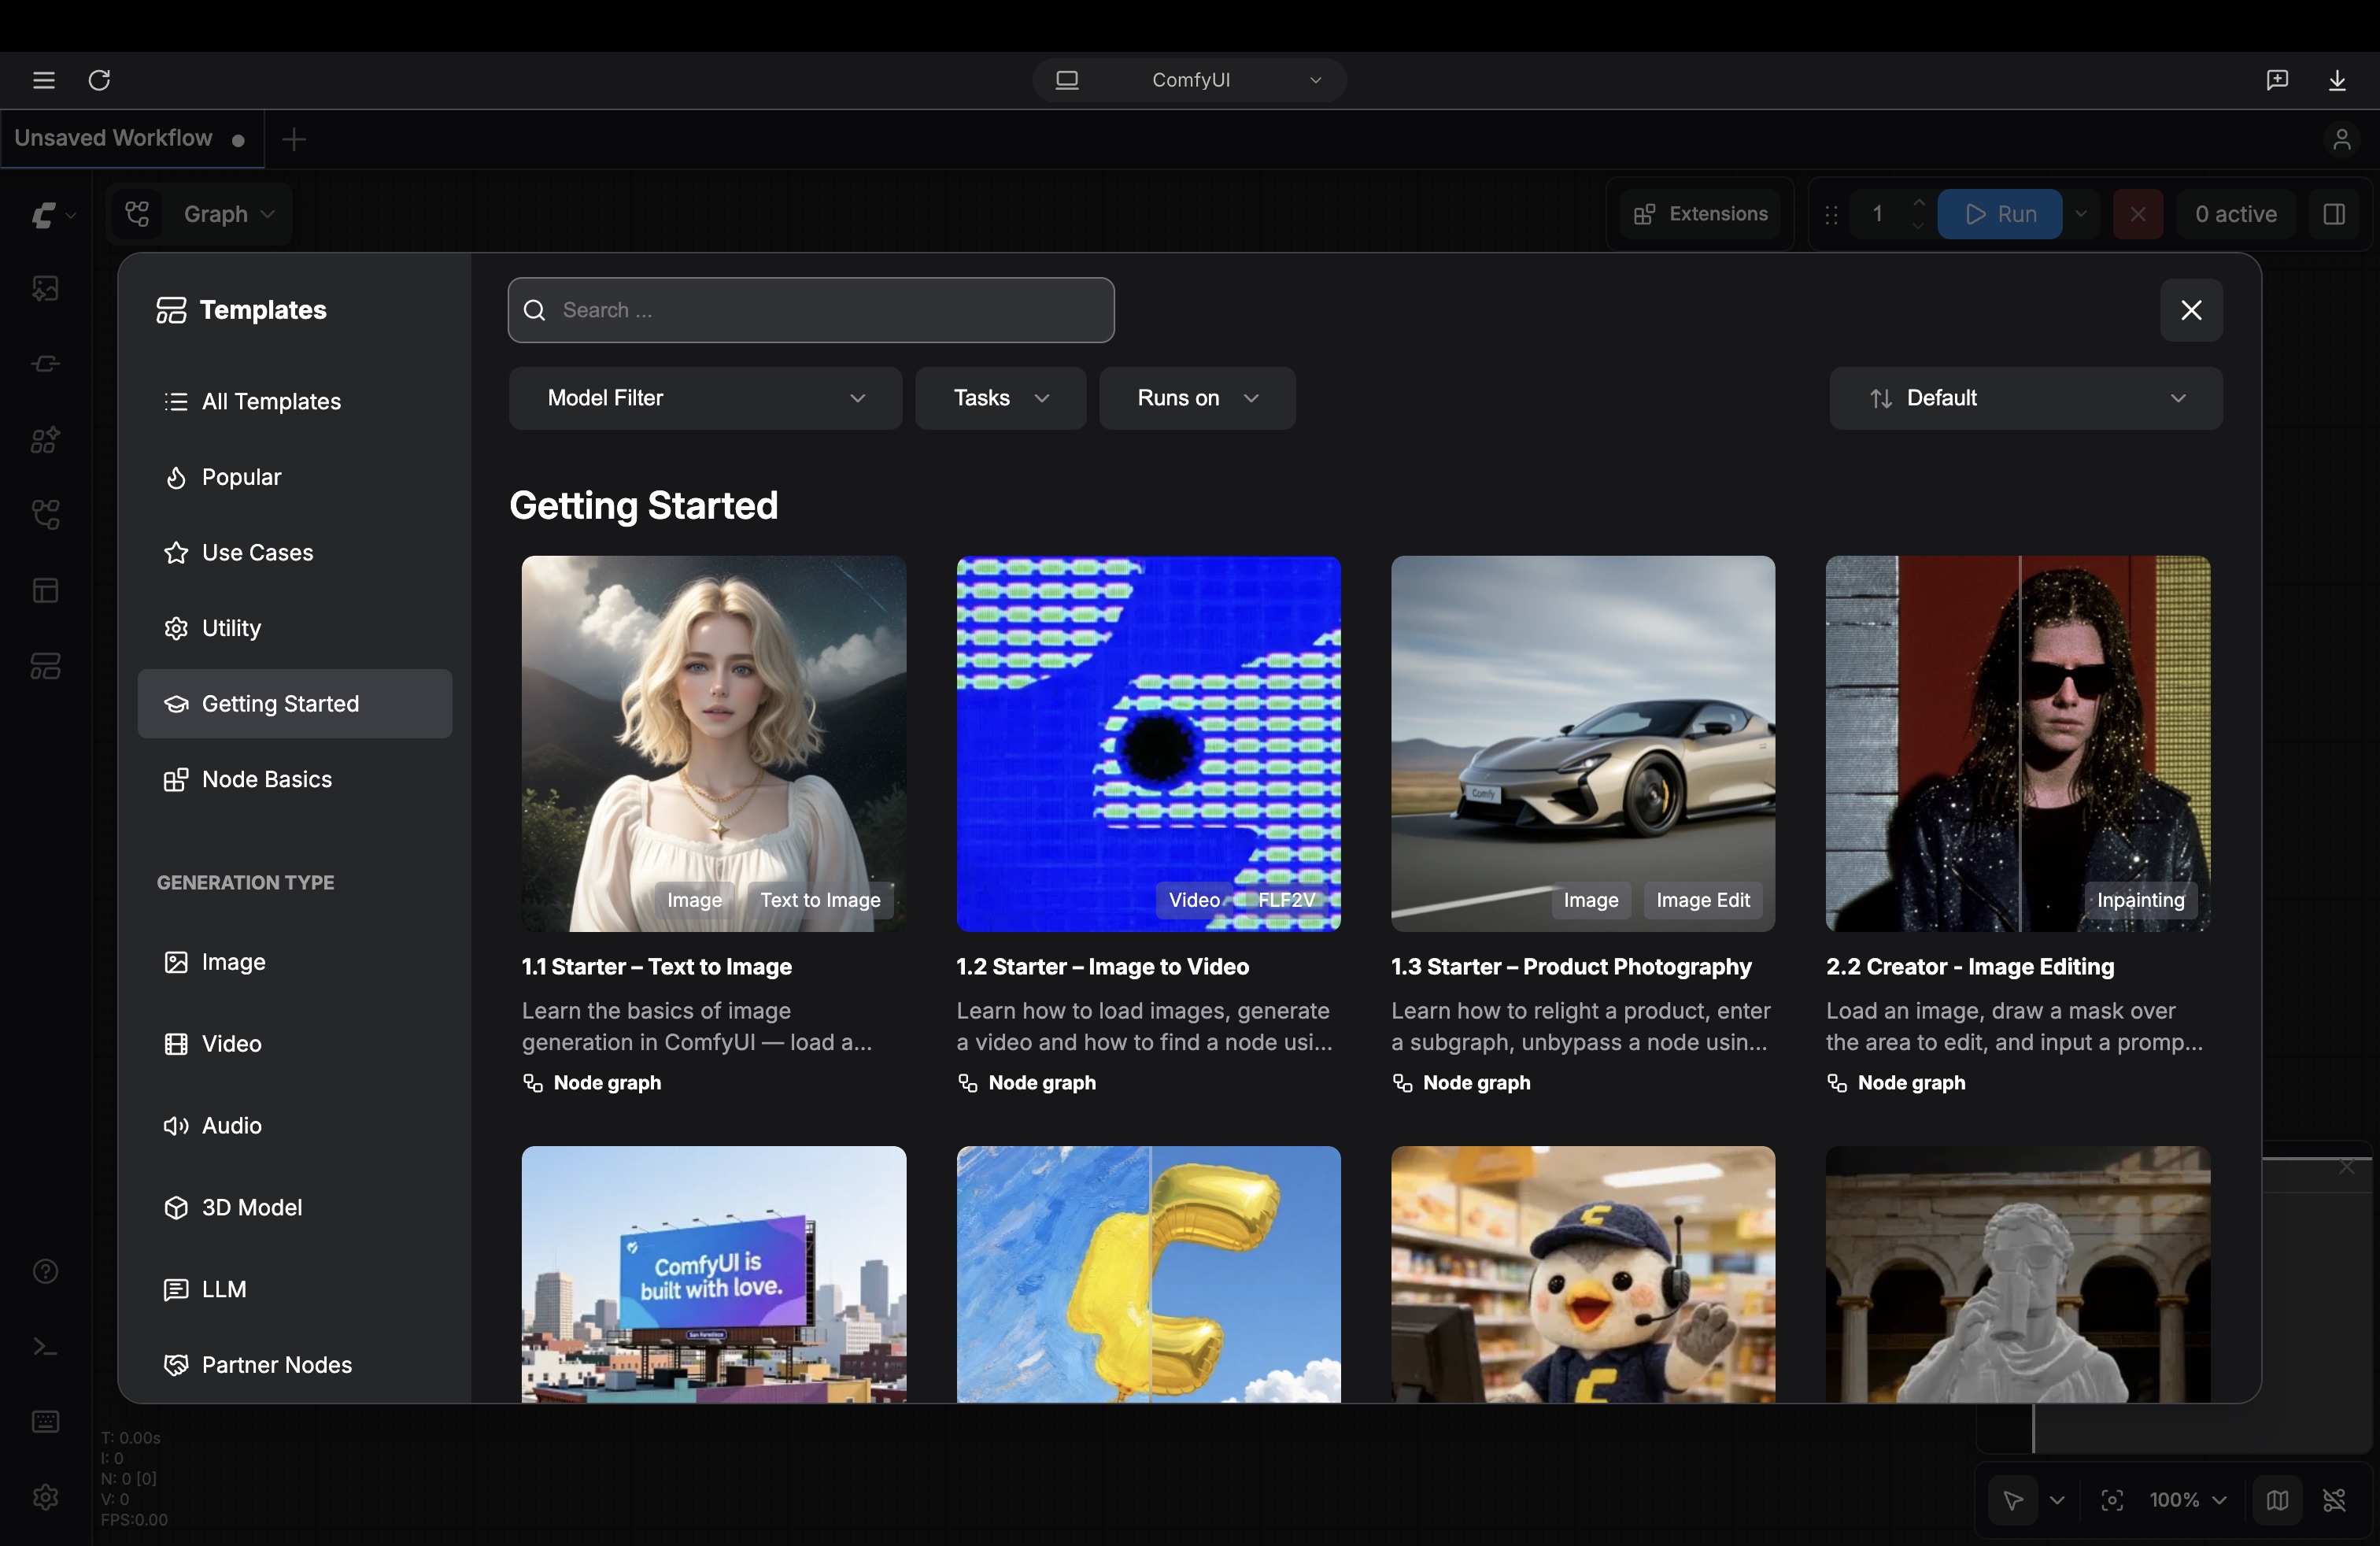2380x1546 pixels.
Task: Click the 0 active jobs button
Action: [x=2236, y=214]
